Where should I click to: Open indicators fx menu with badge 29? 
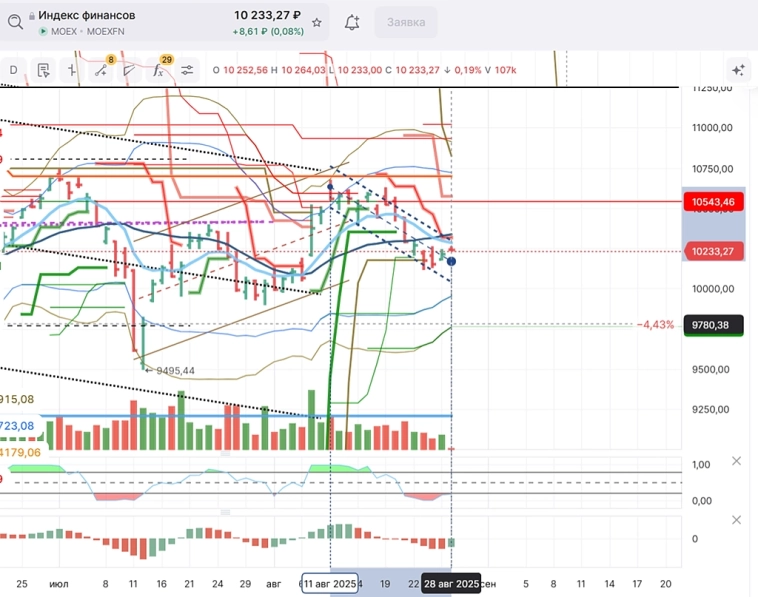(x=159, y=70)
